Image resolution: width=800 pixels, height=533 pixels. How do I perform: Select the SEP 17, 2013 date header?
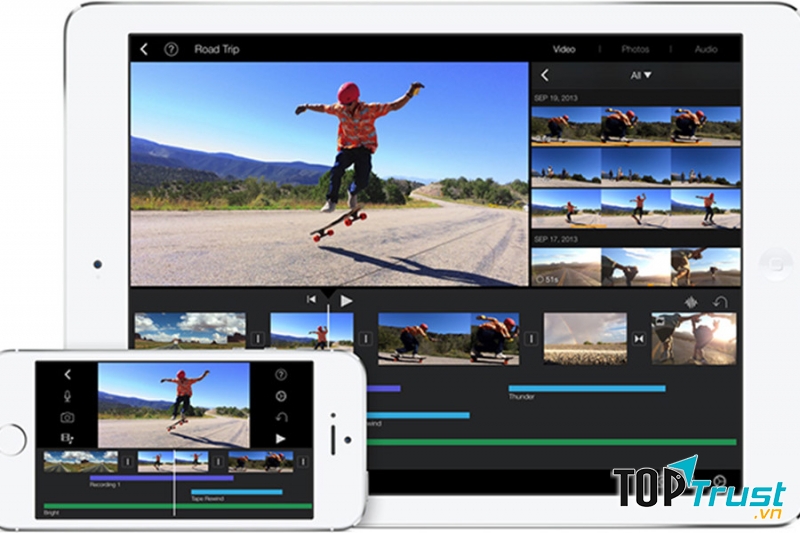point(556,239)
